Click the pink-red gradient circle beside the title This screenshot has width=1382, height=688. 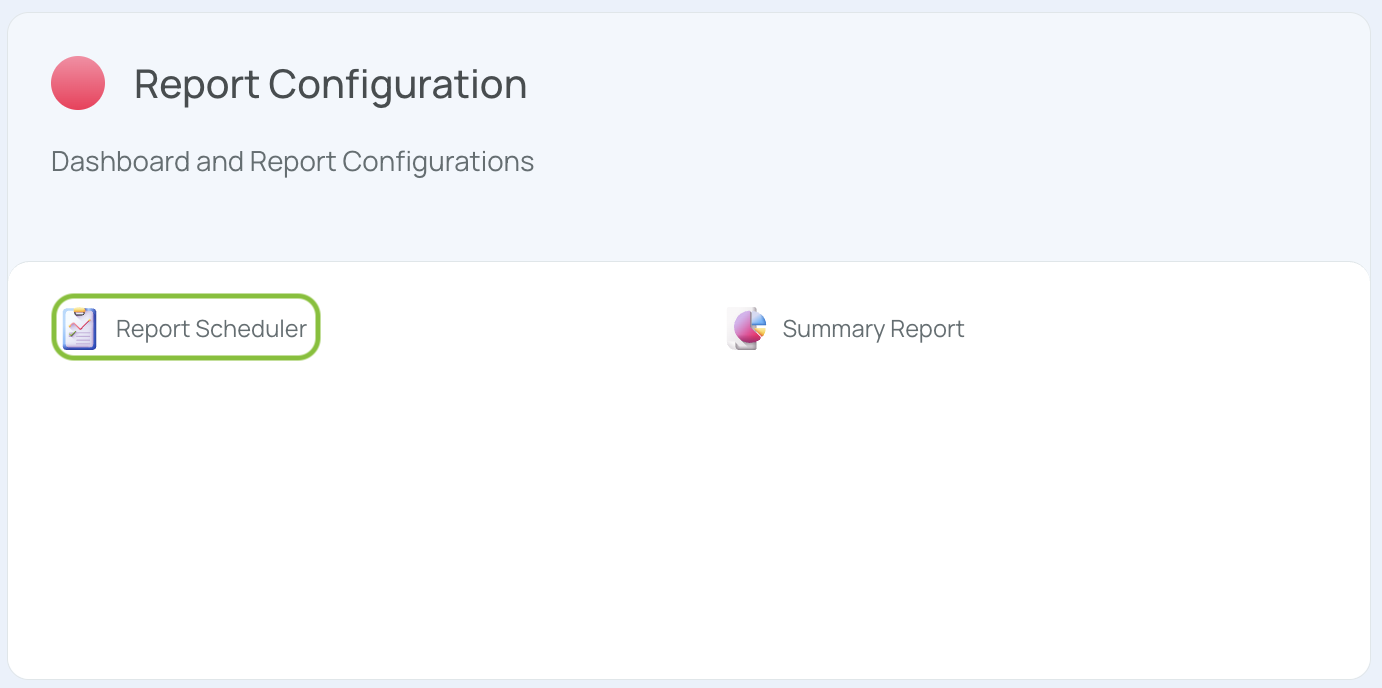[x=78, y=83]
